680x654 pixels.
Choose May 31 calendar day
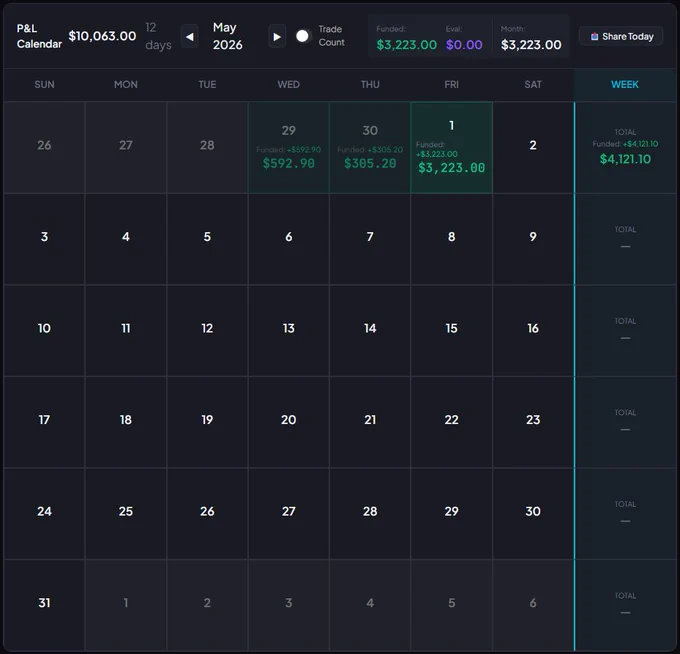click(44, 605)
